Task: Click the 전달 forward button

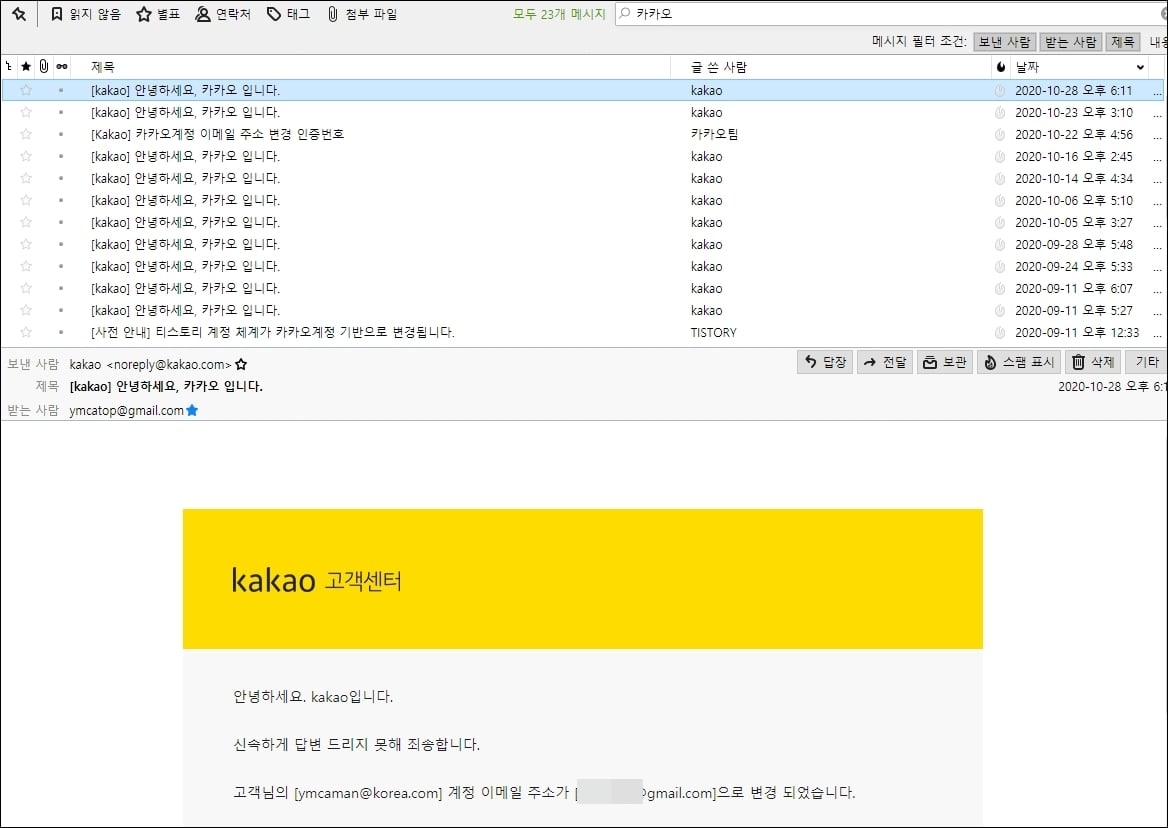Action: coord(885,363)
